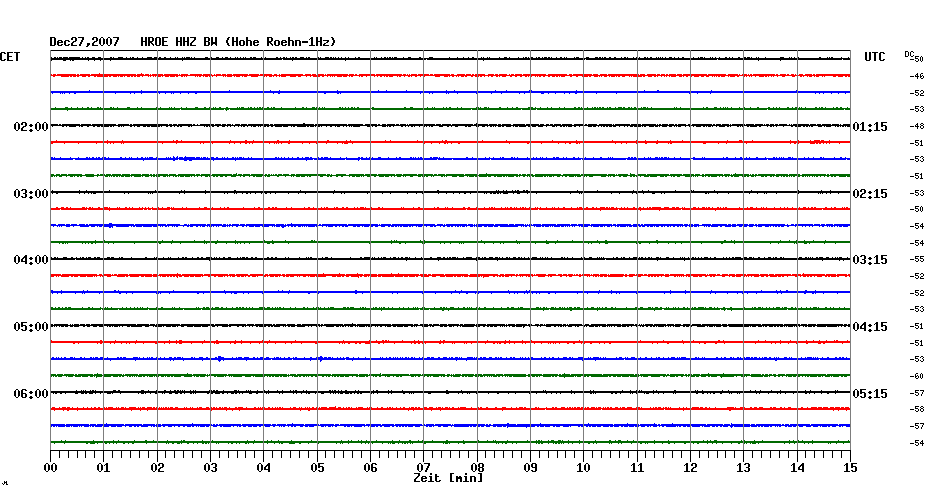The image size is (930, 494).
Task: Select the station title HROE HHZ BW
Action: [x=179, y=42]
